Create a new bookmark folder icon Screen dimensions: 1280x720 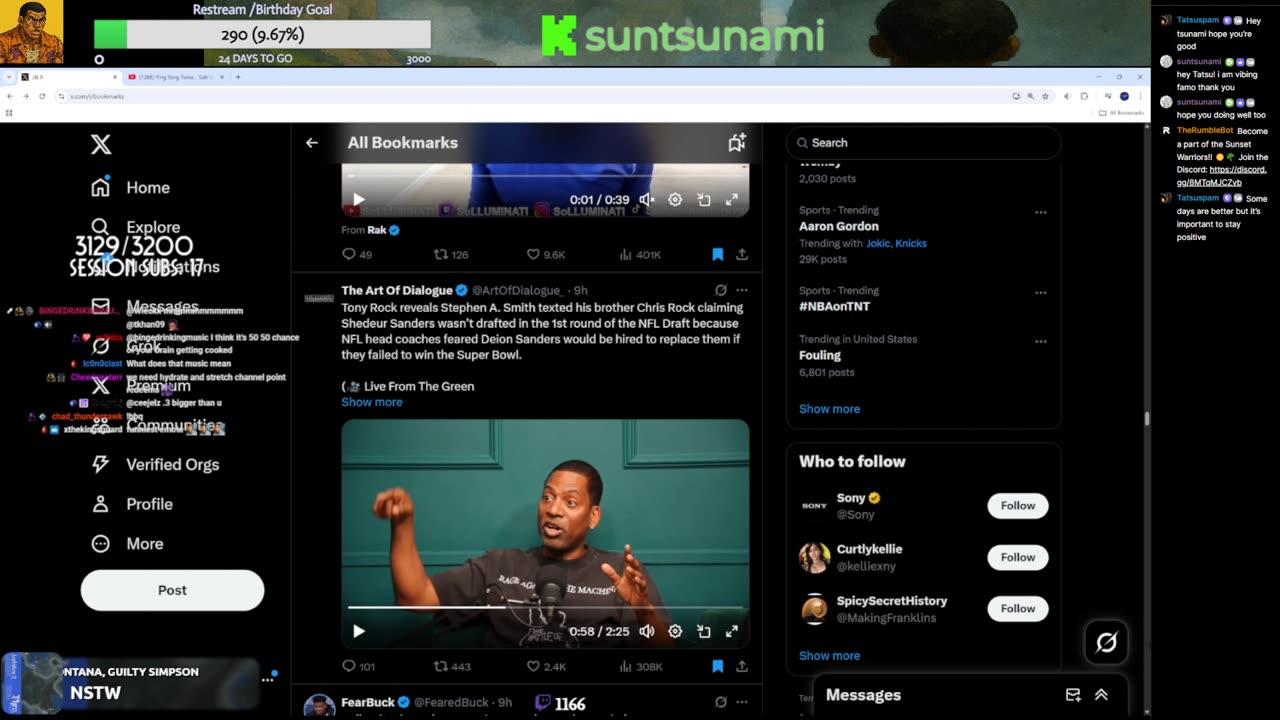737,143
